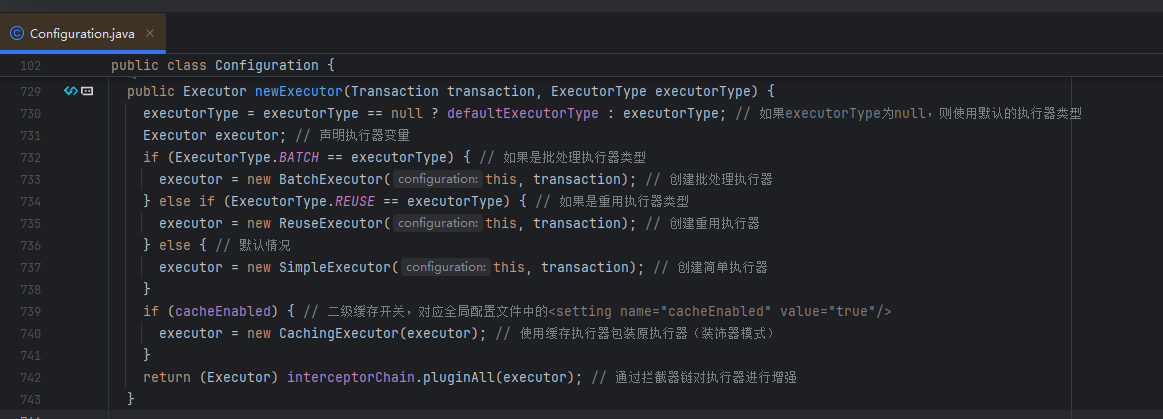The image size is (1163, 419).
Task: Click the Configuration.java class file icon
Action: 17,33
